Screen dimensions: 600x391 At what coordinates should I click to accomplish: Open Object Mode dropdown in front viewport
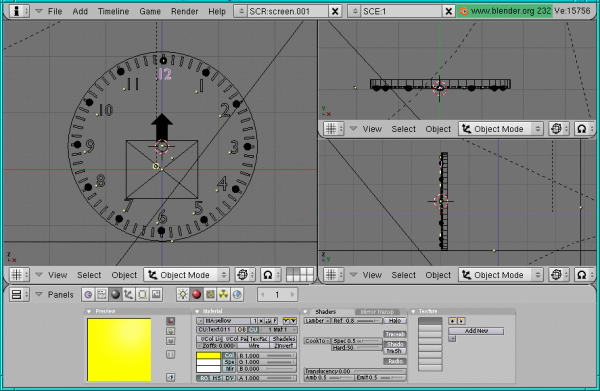pyautogui.click(x=186, y=275)
